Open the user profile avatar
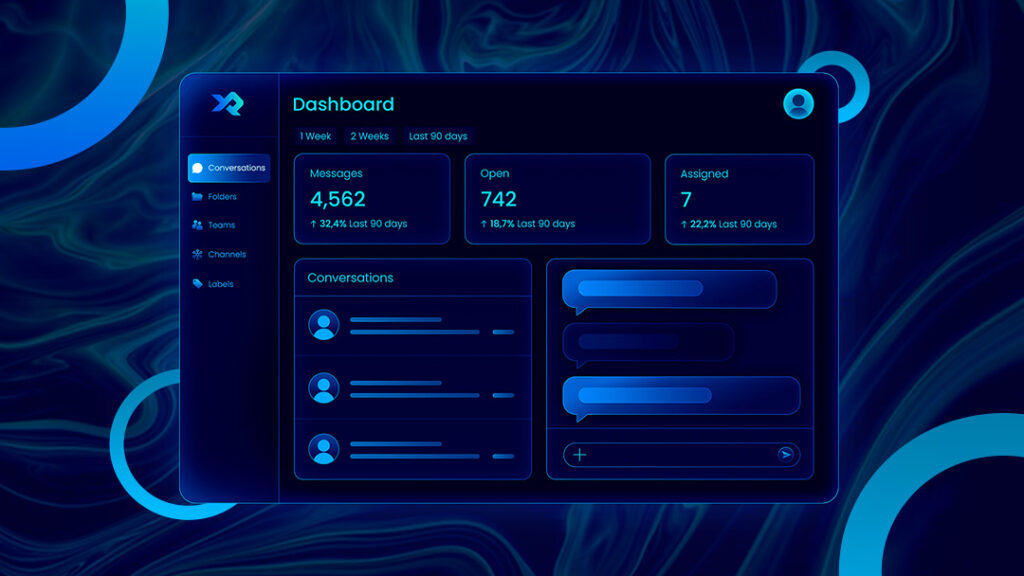This screenshot has width=1024, height=576. point(798,104)
